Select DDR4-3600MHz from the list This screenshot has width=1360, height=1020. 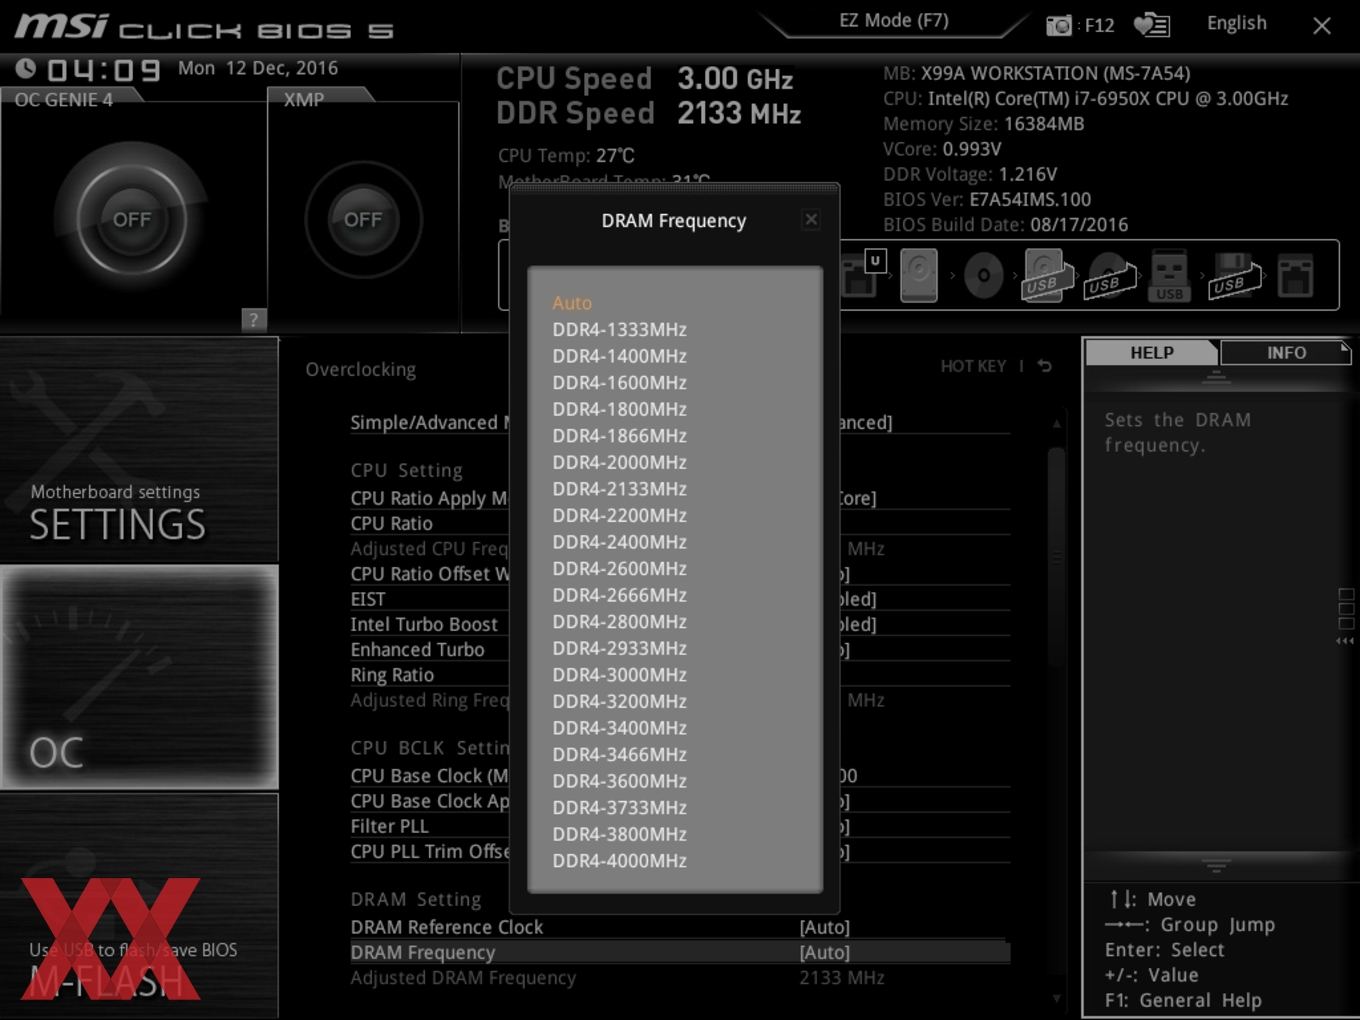click(x=620, y=781)
